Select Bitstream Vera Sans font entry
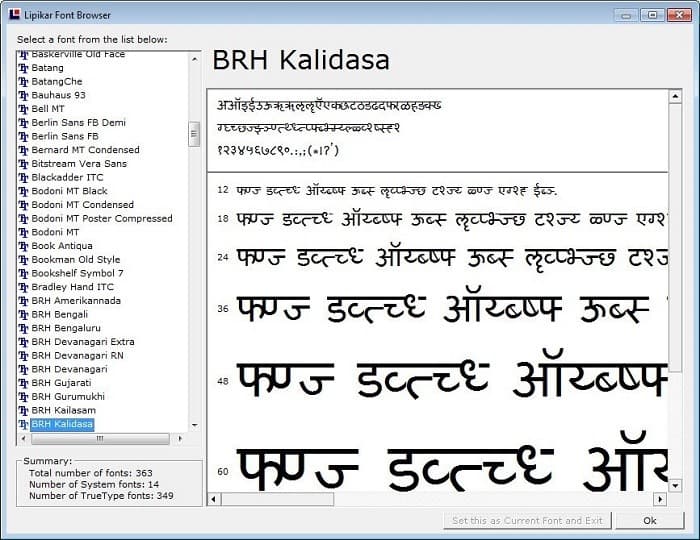The image size is (700, 540). [x=79, y=163]
